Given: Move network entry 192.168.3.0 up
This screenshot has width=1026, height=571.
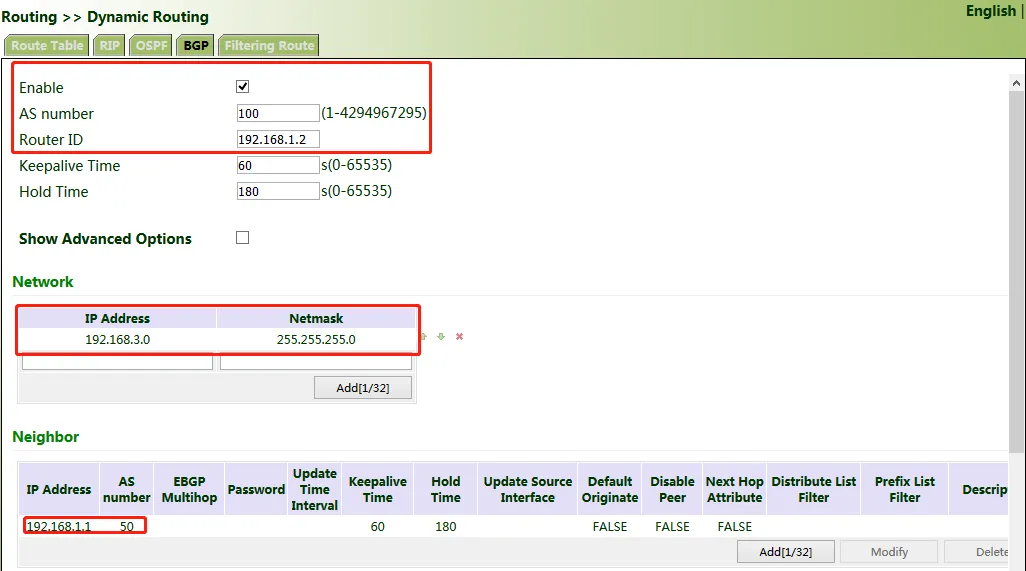Looking at the screenshot, I should coord(424,336).
